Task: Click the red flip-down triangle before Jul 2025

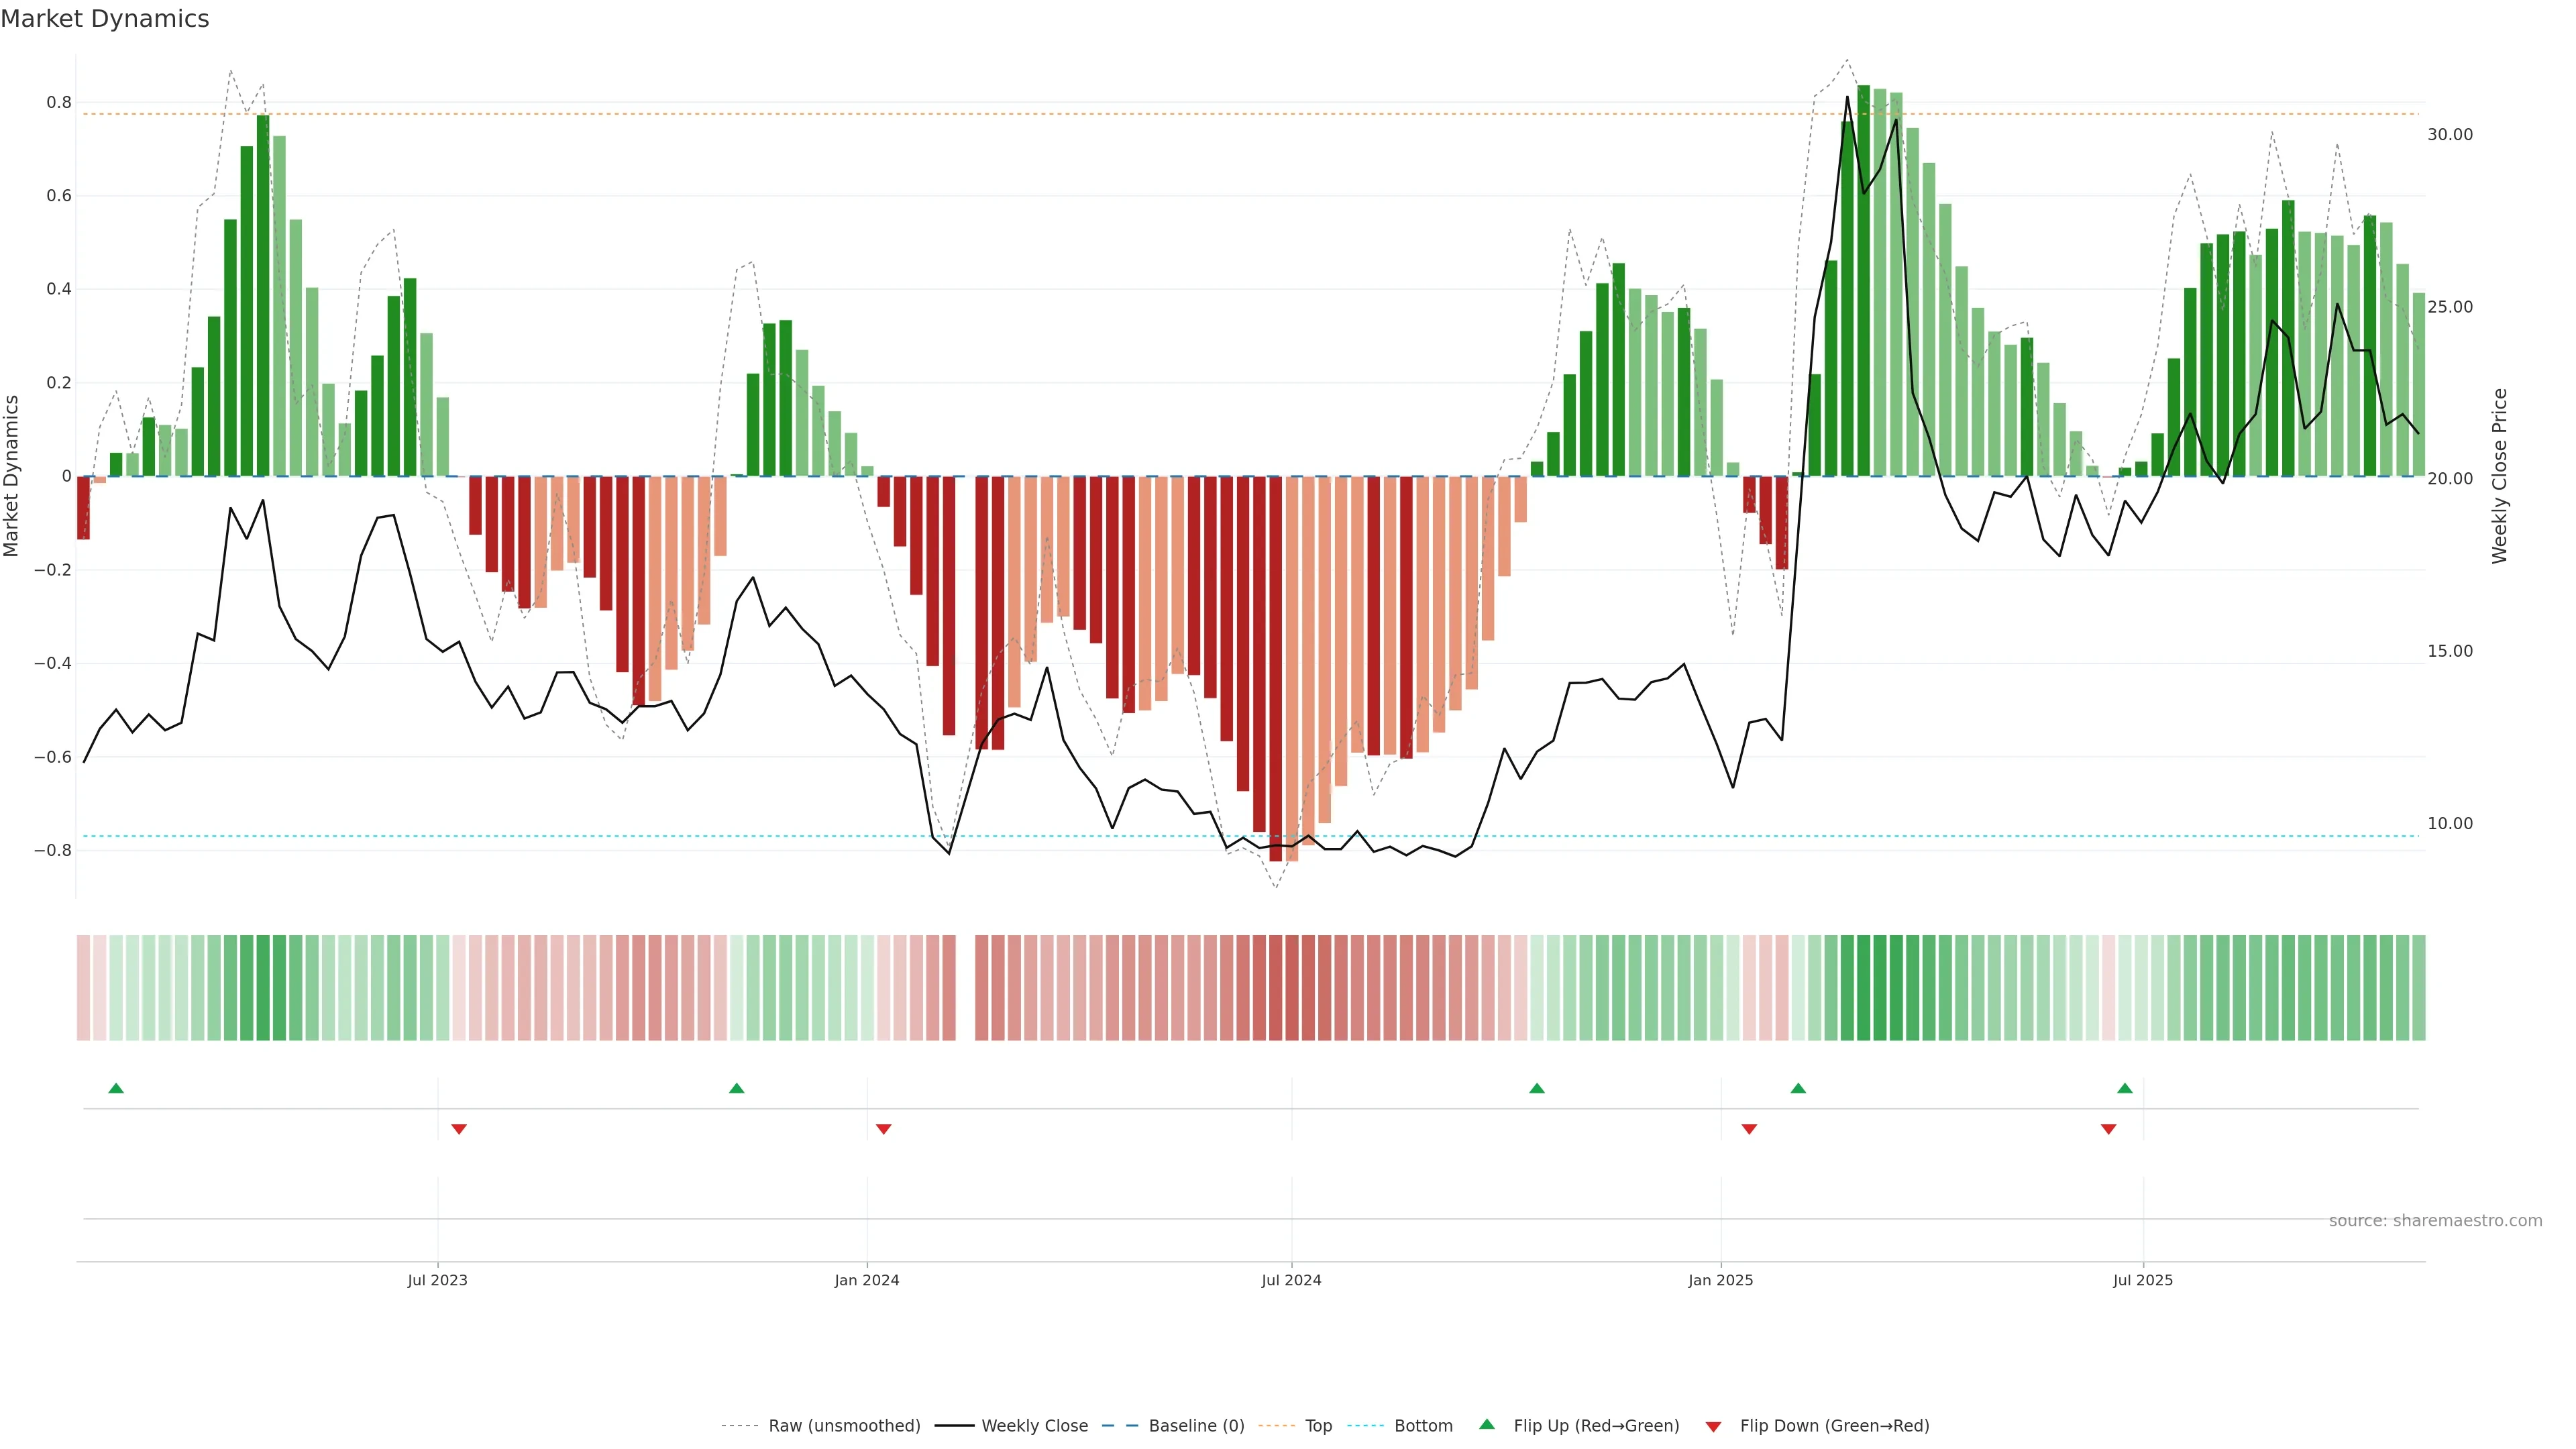Action: [x=2109, y=1129]
